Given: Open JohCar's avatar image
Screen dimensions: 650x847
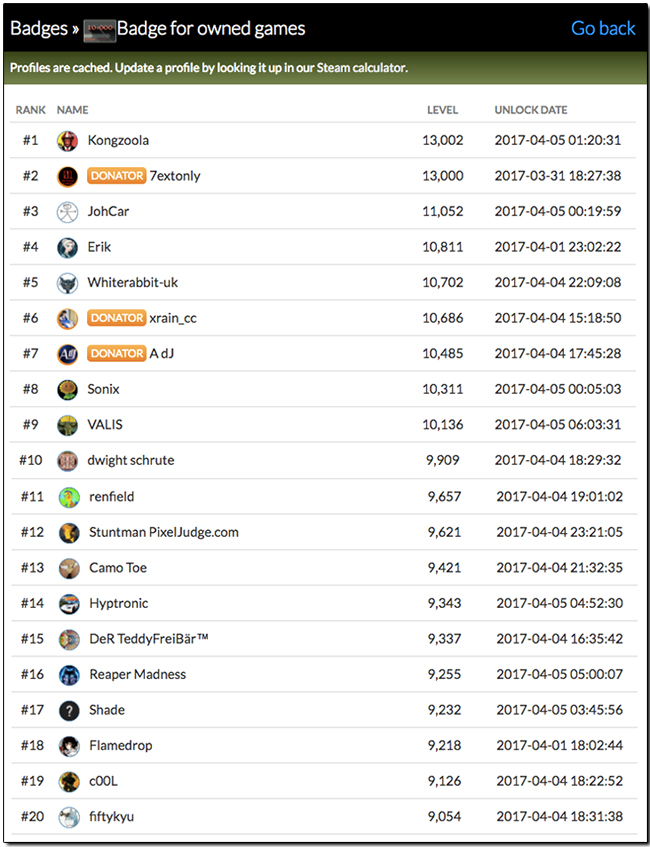Looking at the screenshot, I should [x=67, y=212].
